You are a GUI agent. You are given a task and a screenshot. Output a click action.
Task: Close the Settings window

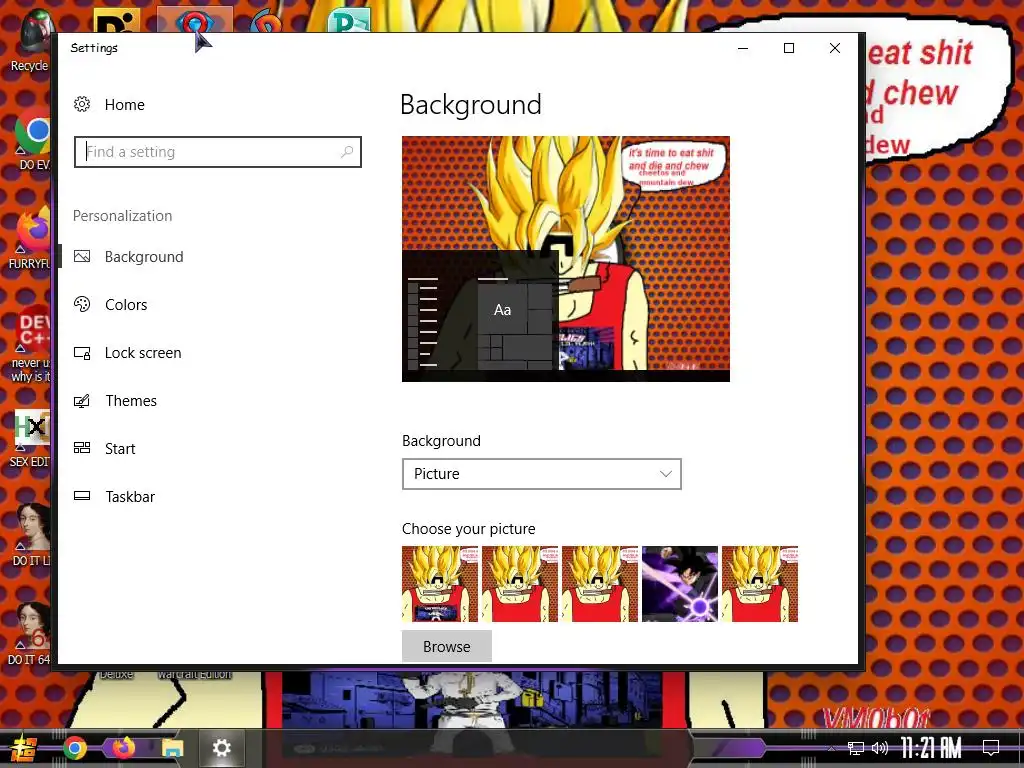coord(835,48)
